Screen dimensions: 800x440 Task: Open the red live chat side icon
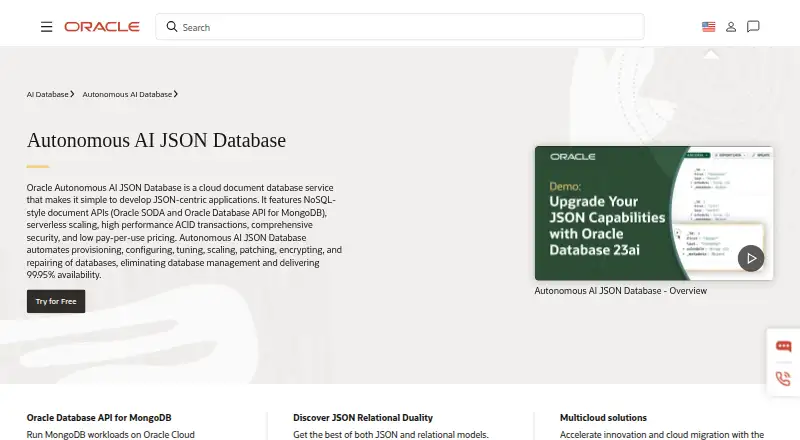783,347
